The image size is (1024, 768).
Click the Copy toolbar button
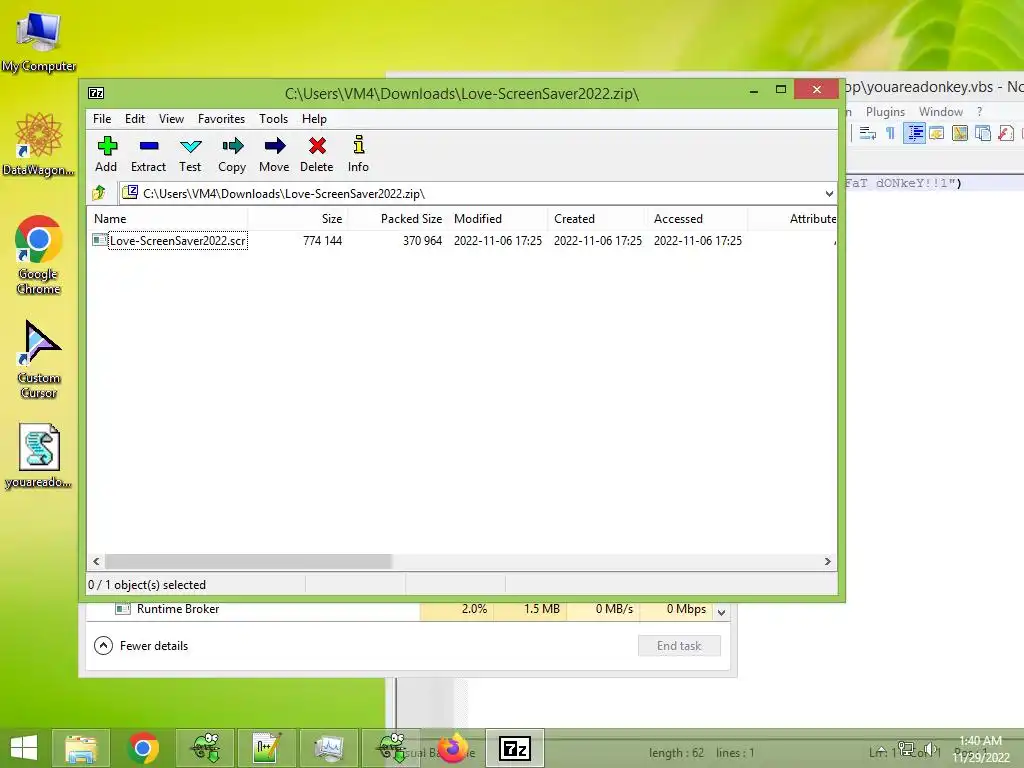coord(232,154)
